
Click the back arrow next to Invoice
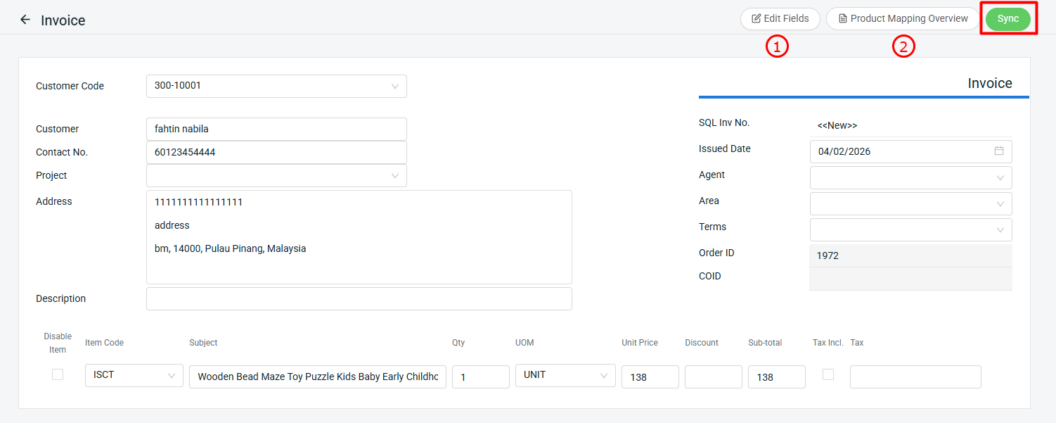pyautogui.click(x=25, y=20)
